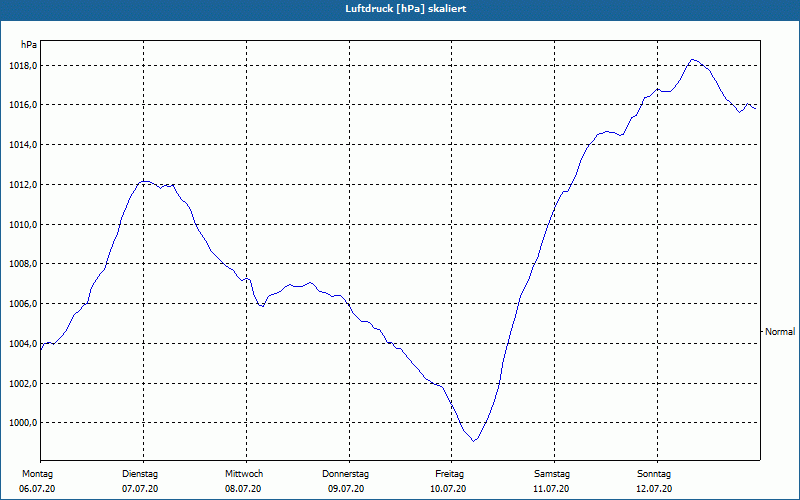The height and width of the screenshot is (500, 800).
Task: Click the 1000,0 axis value
Action: [x=22, y=423]
